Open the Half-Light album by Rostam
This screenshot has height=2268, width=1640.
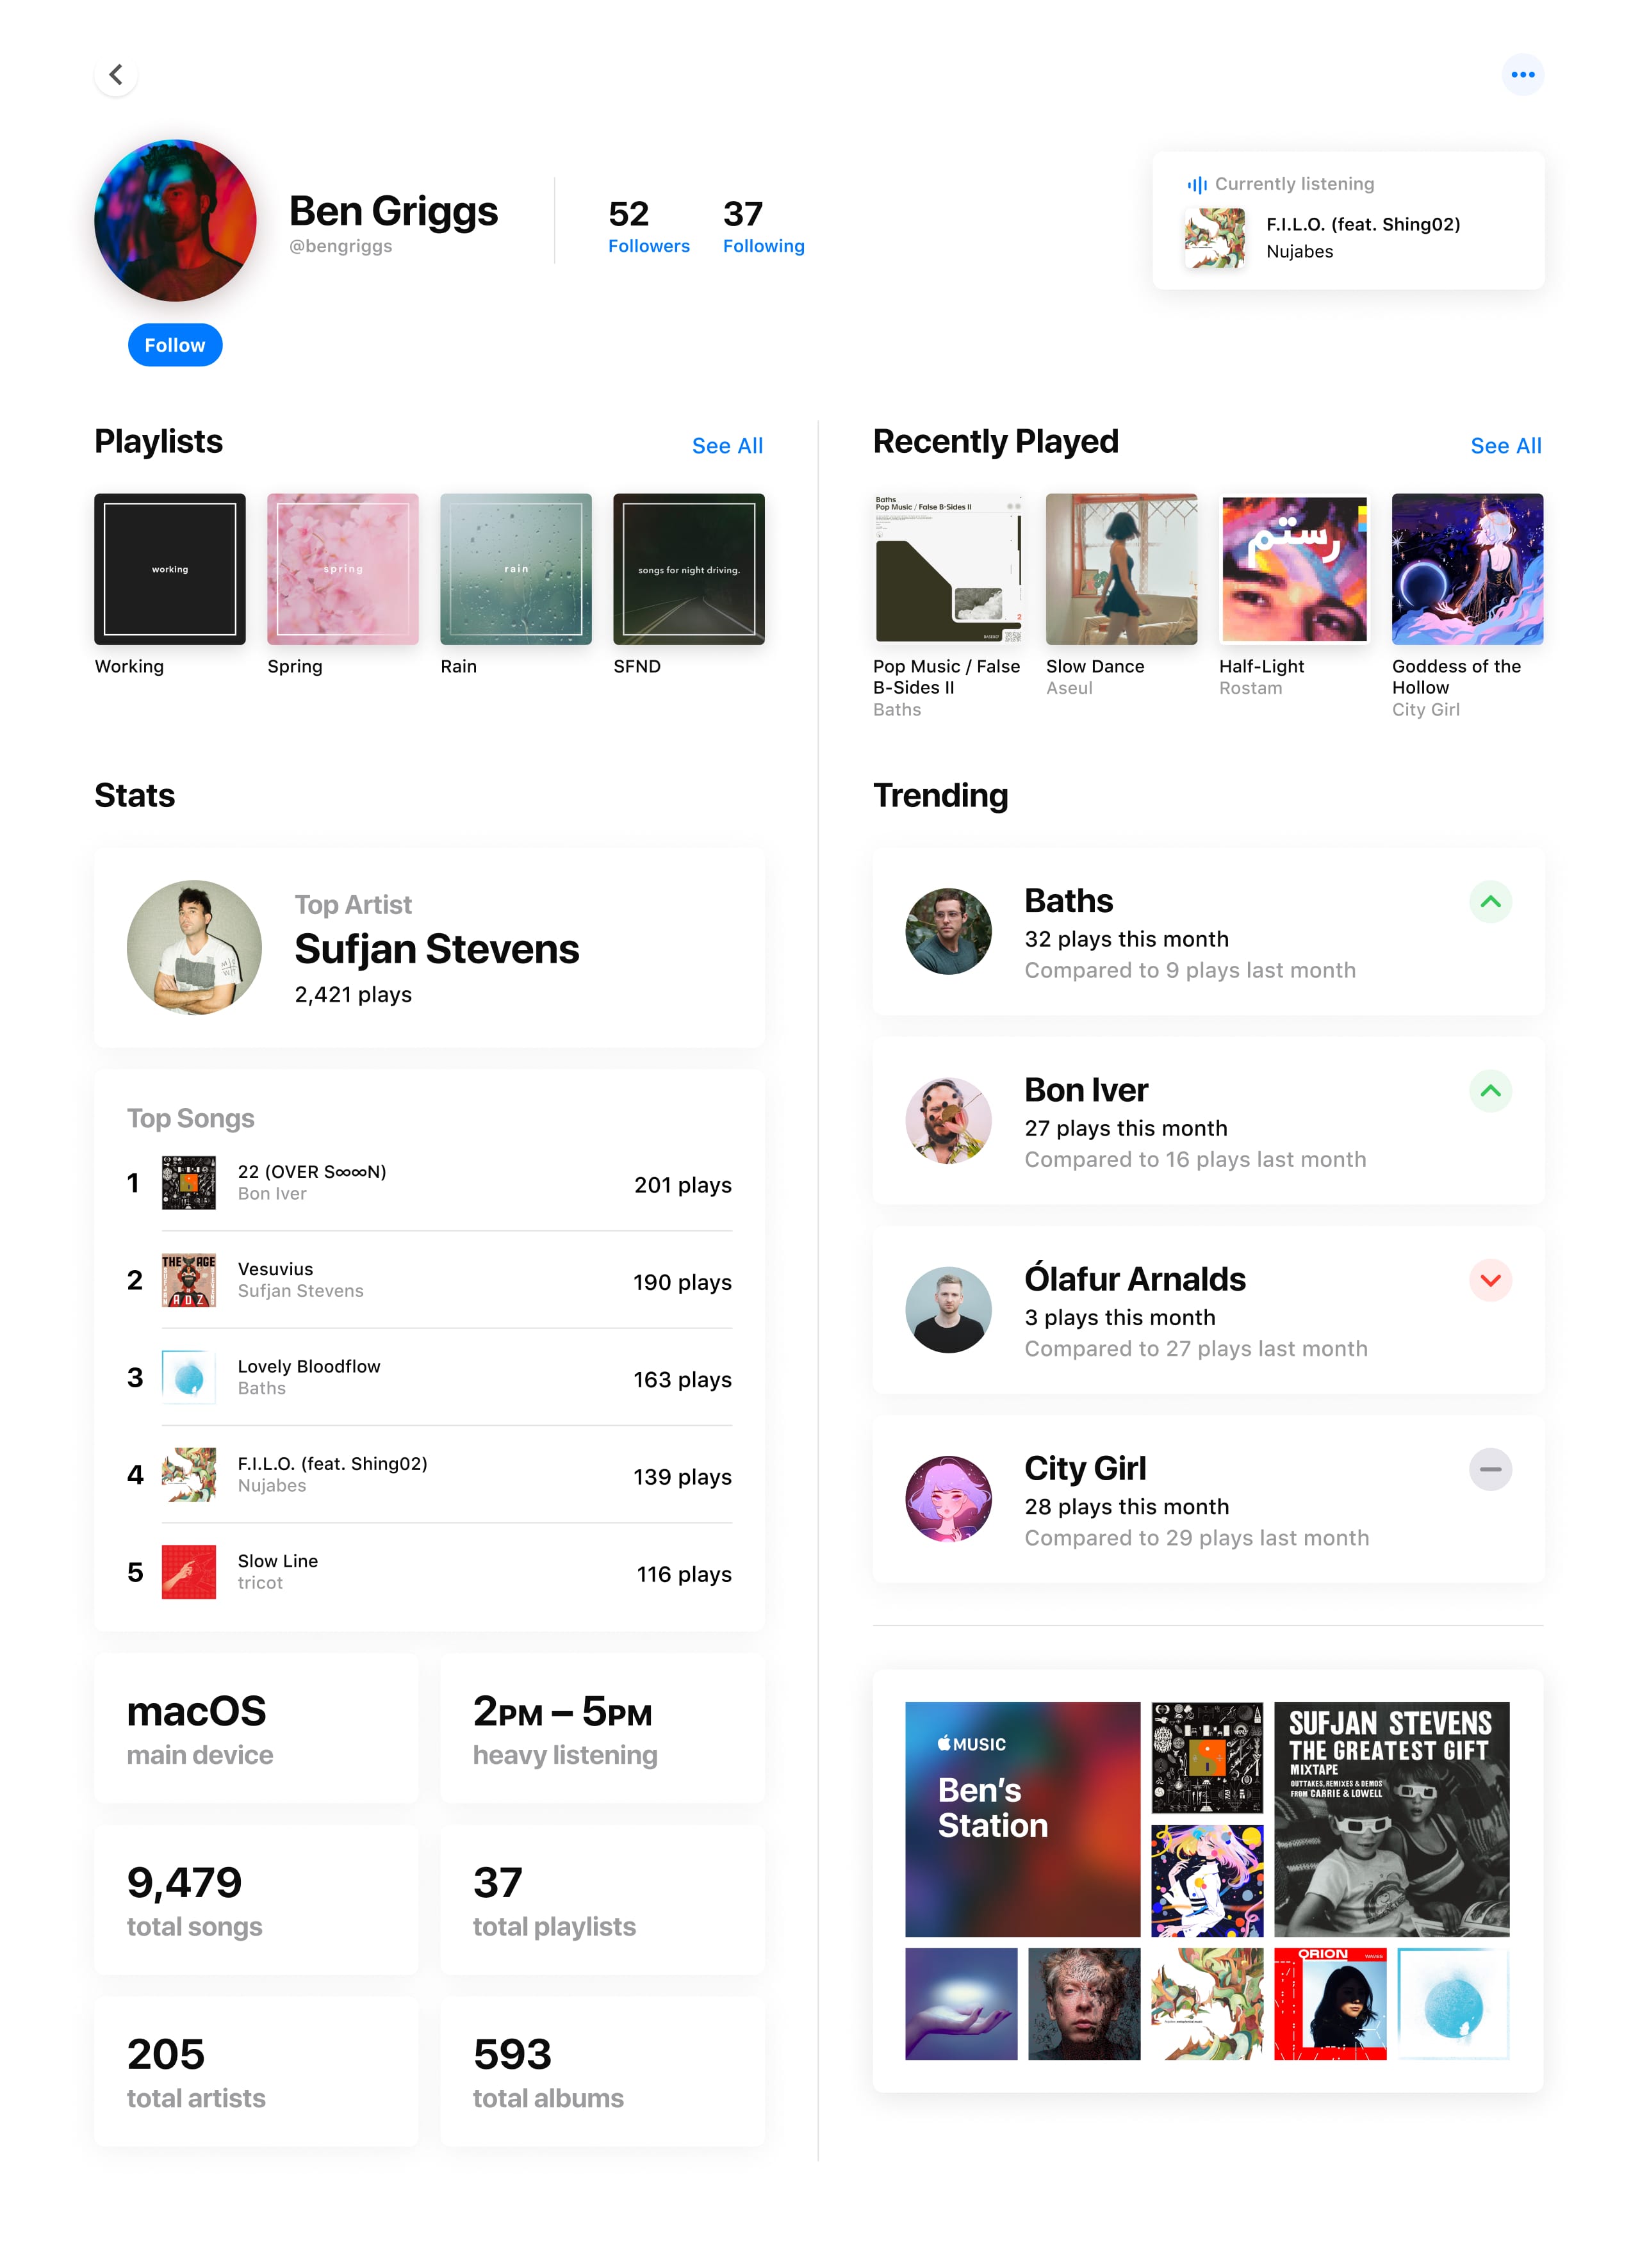1294,569
